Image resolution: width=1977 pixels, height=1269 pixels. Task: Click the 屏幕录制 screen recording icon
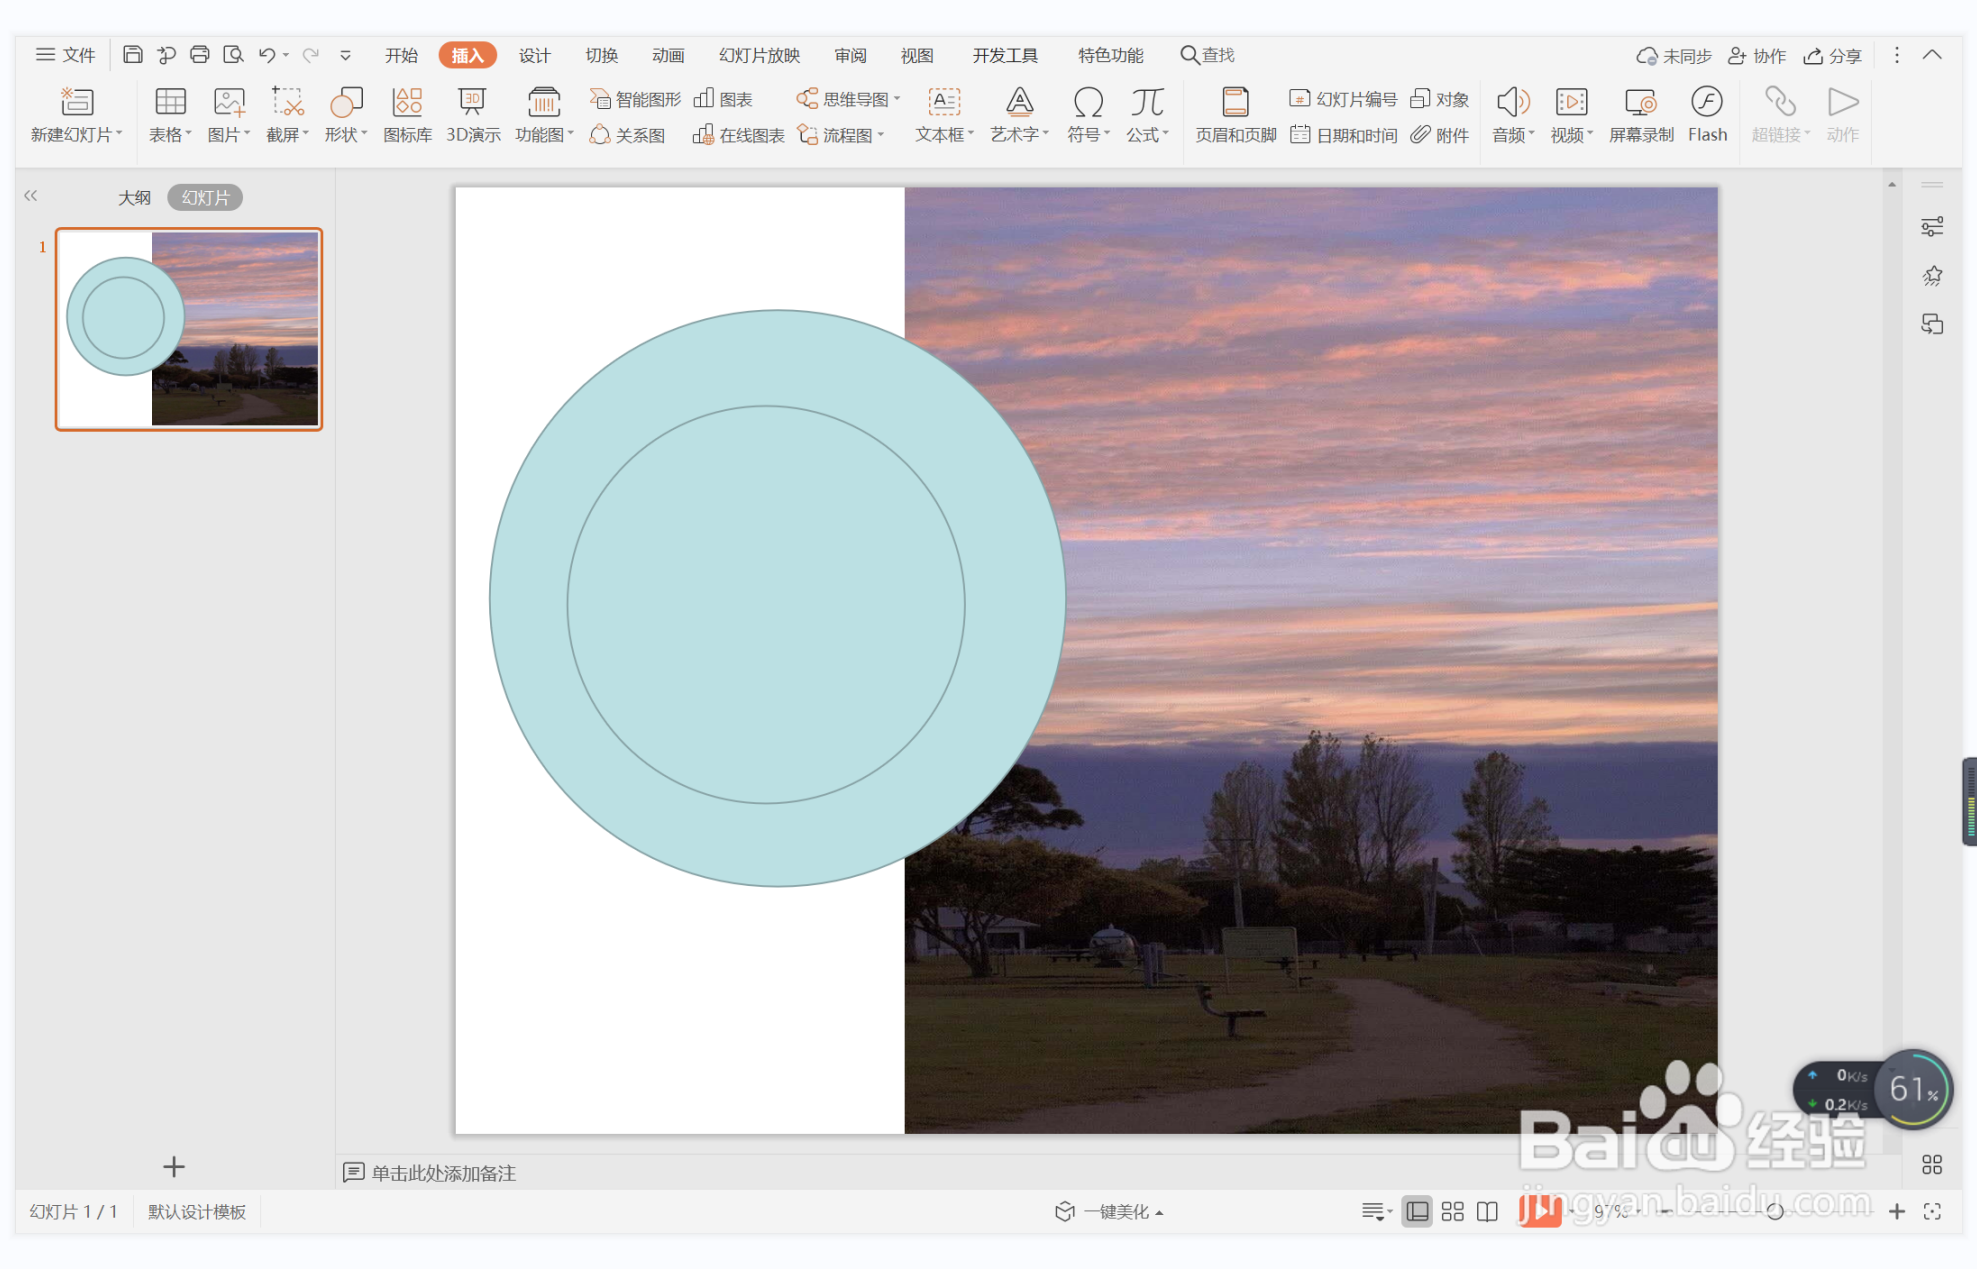pos(1640,114)
